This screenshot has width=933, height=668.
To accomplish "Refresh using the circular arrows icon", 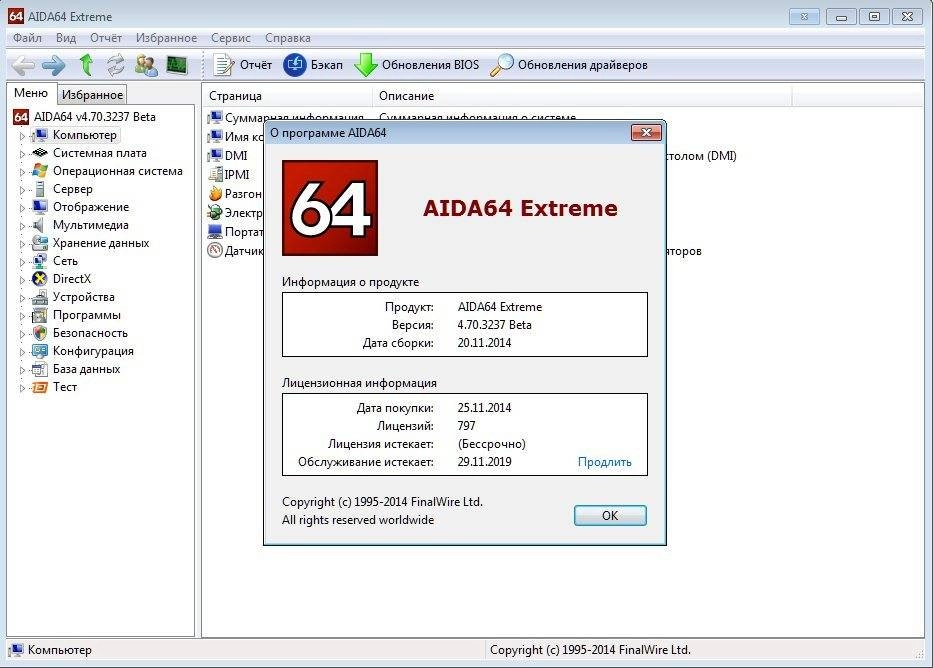I will click(x=116, y=65).
